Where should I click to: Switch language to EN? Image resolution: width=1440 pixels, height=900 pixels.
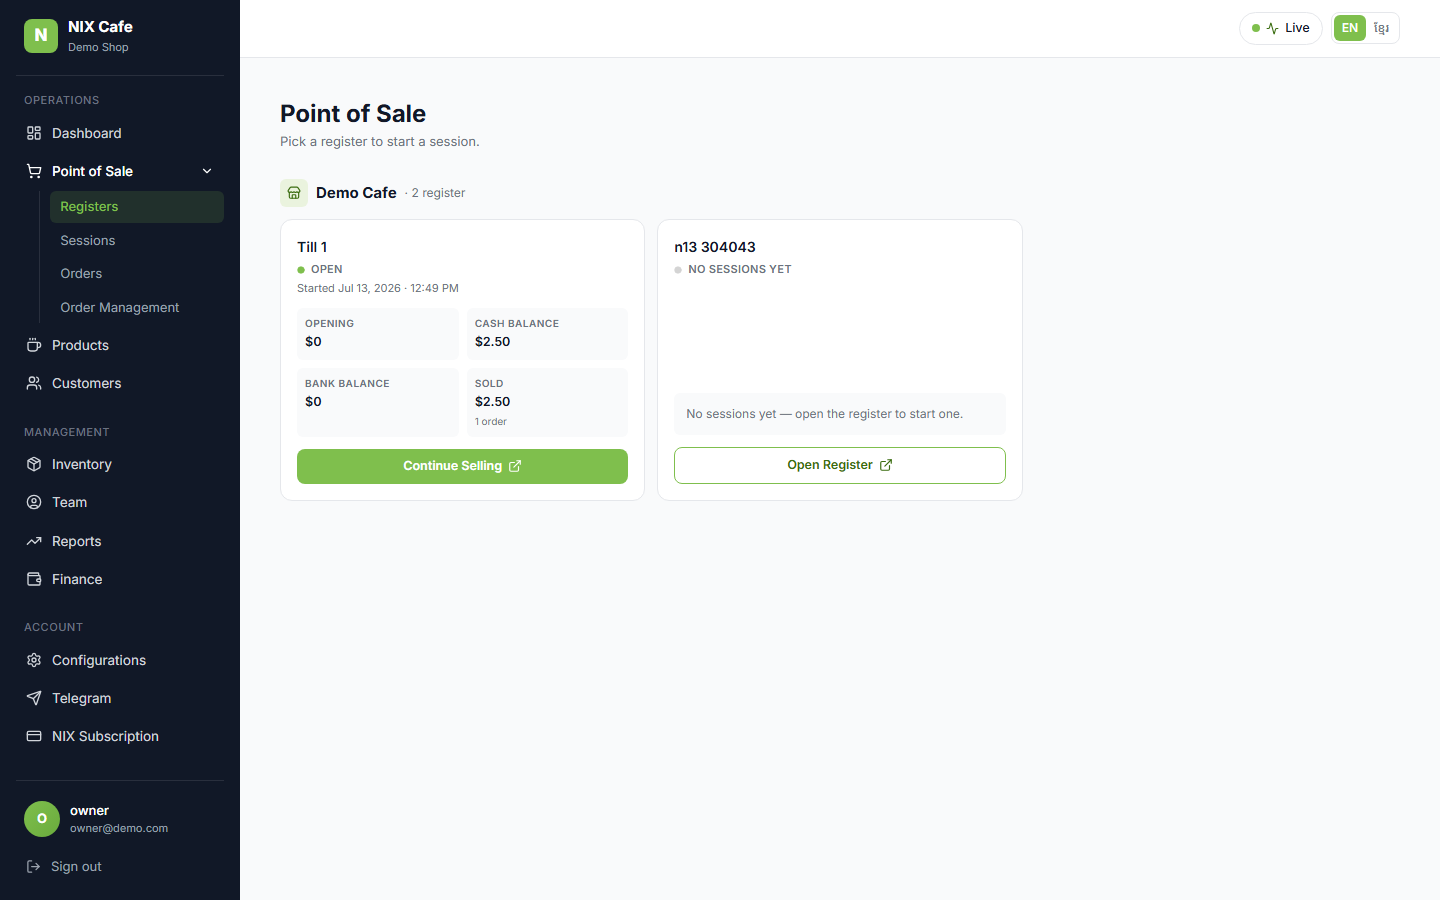(1350, 28)
